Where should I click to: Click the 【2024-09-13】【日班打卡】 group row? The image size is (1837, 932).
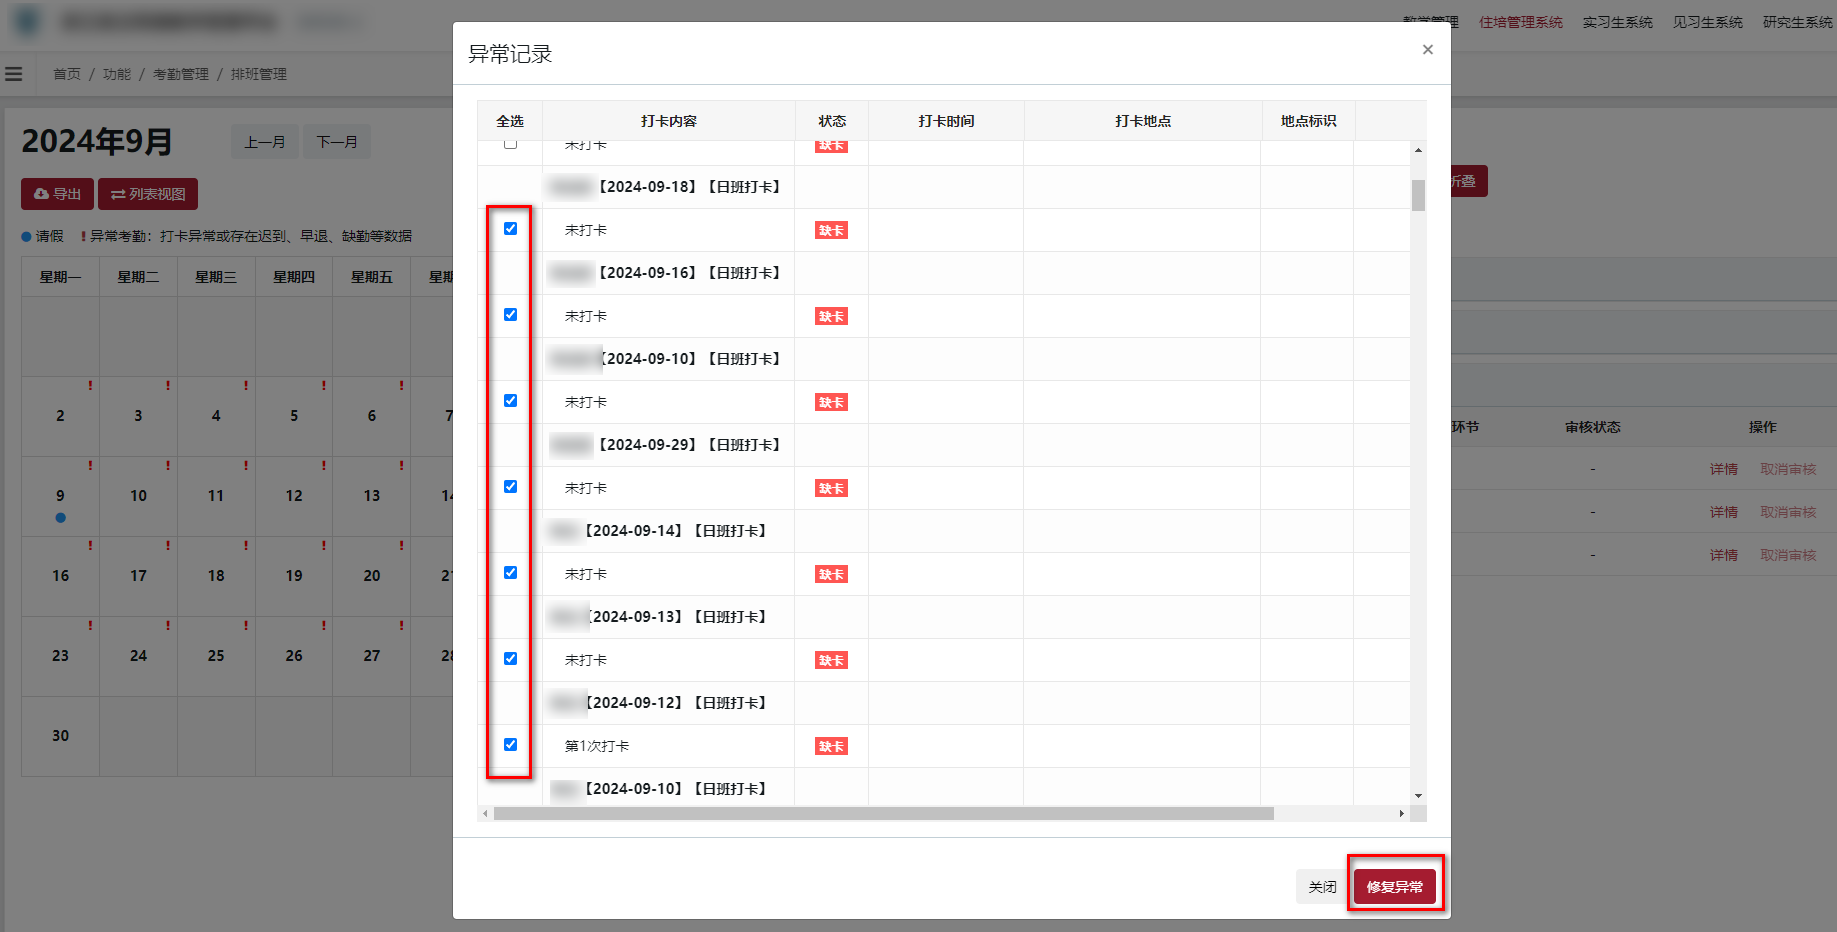(x=944, y=617)
